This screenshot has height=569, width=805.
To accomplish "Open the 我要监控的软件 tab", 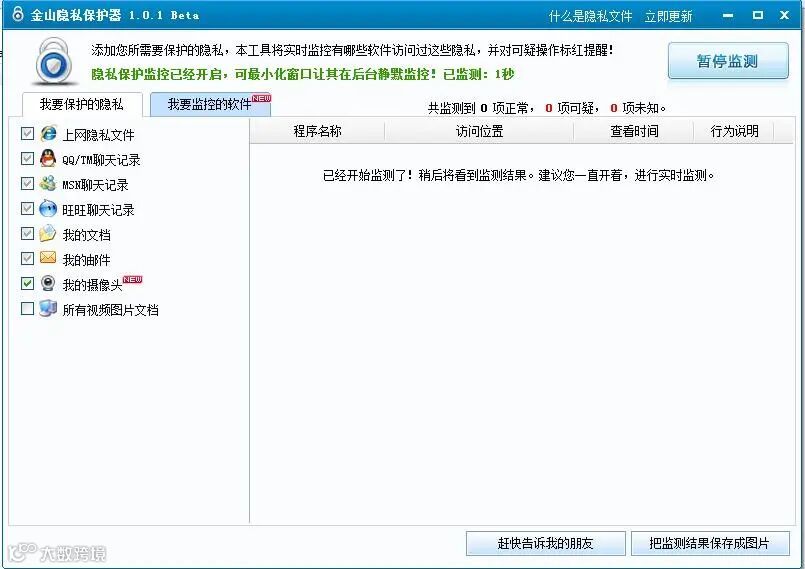I will 210,105.
